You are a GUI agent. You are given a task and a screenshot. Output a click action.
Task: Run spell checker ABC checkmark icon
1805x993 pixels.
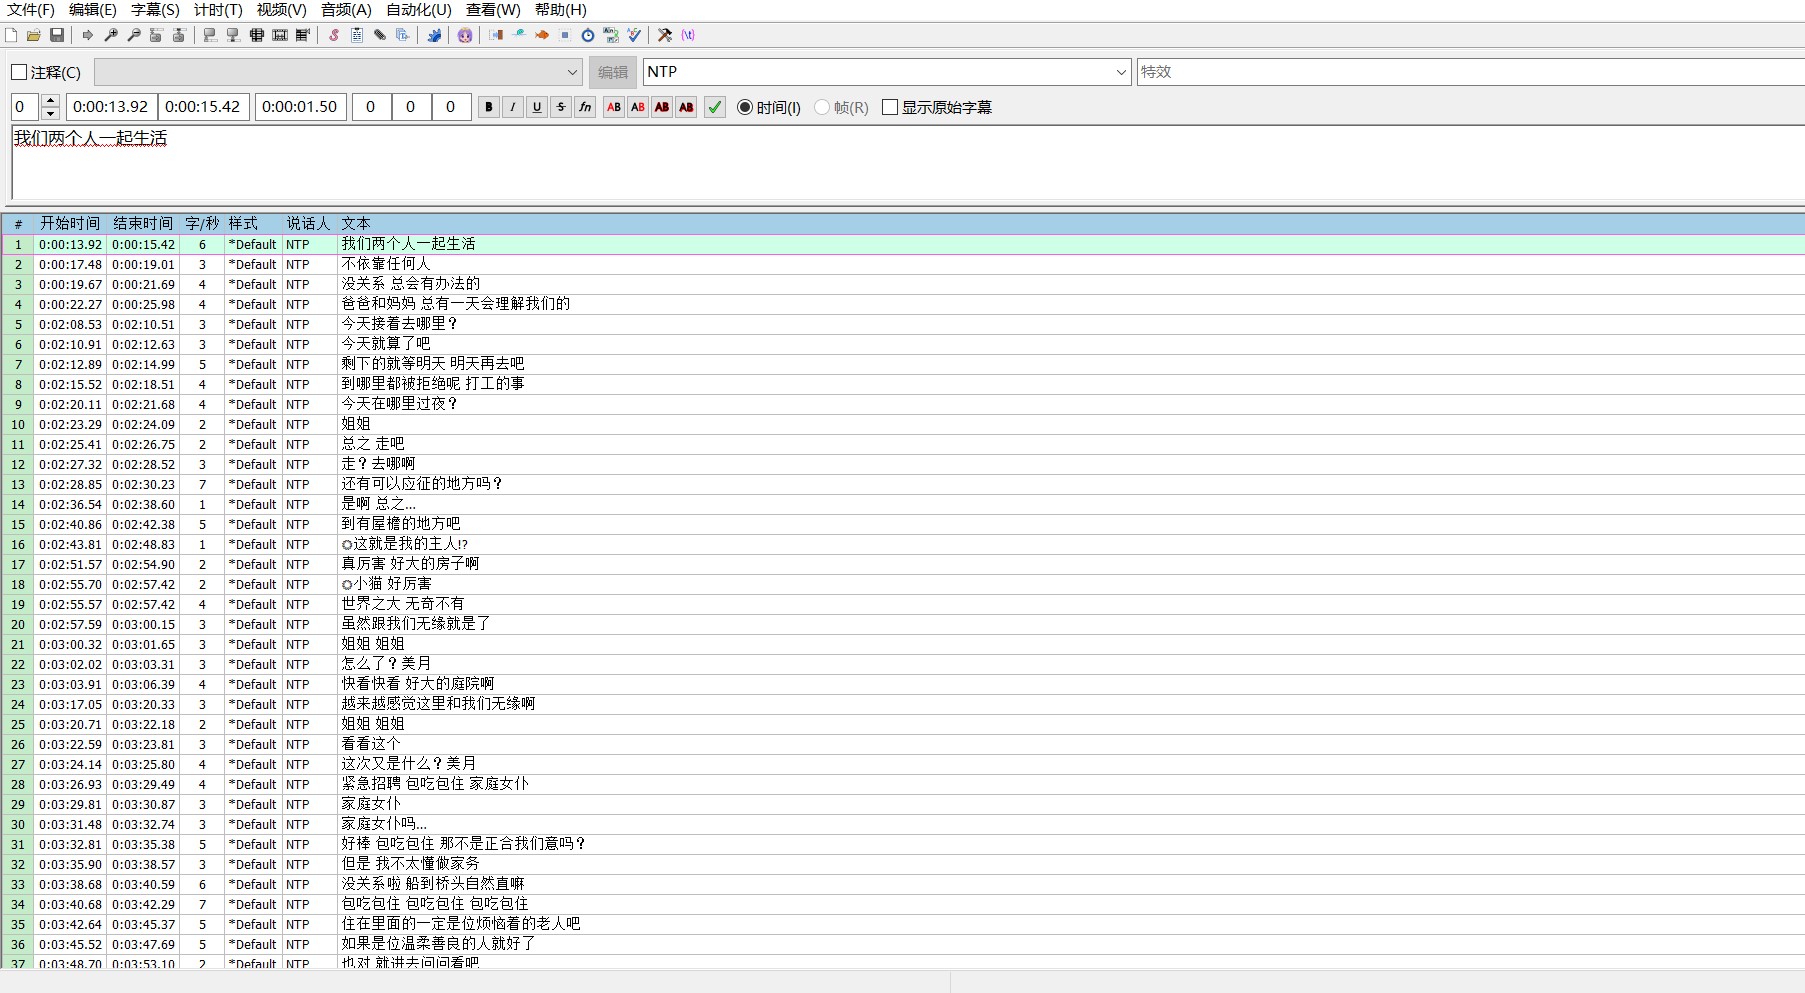coord(634,35)
